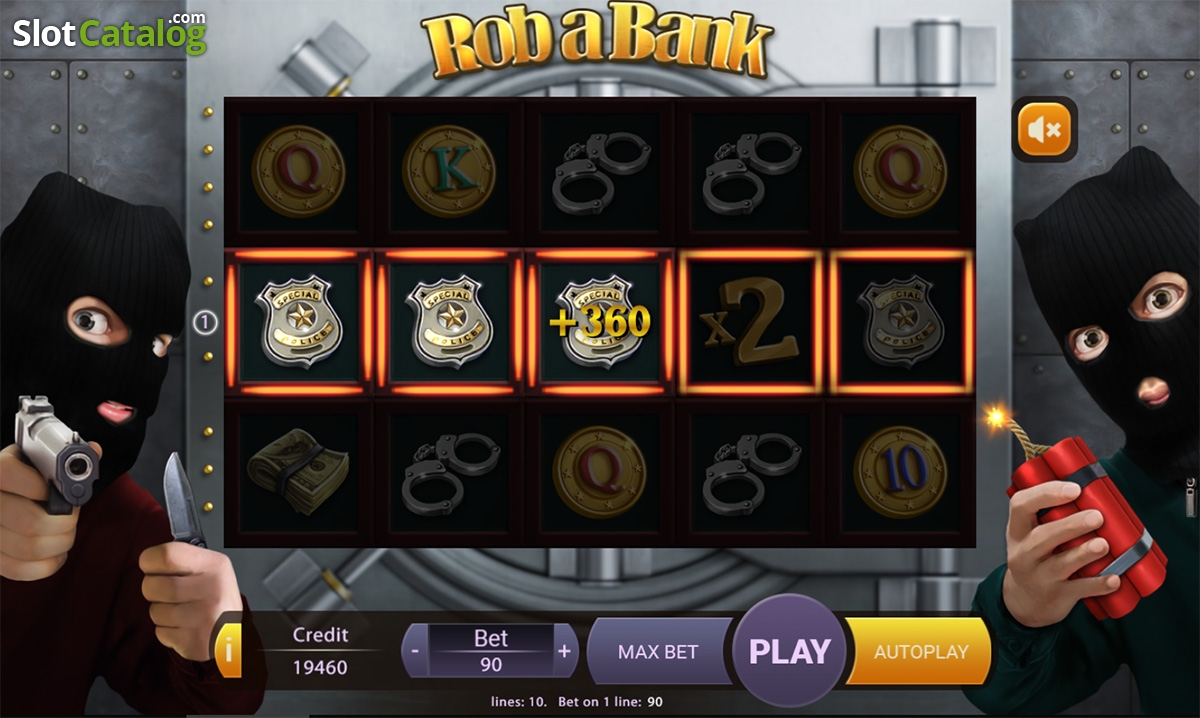Viewport: 1200px width, 718px height.
Task: Click the cash bundle symbol
Action: (299, 473)
